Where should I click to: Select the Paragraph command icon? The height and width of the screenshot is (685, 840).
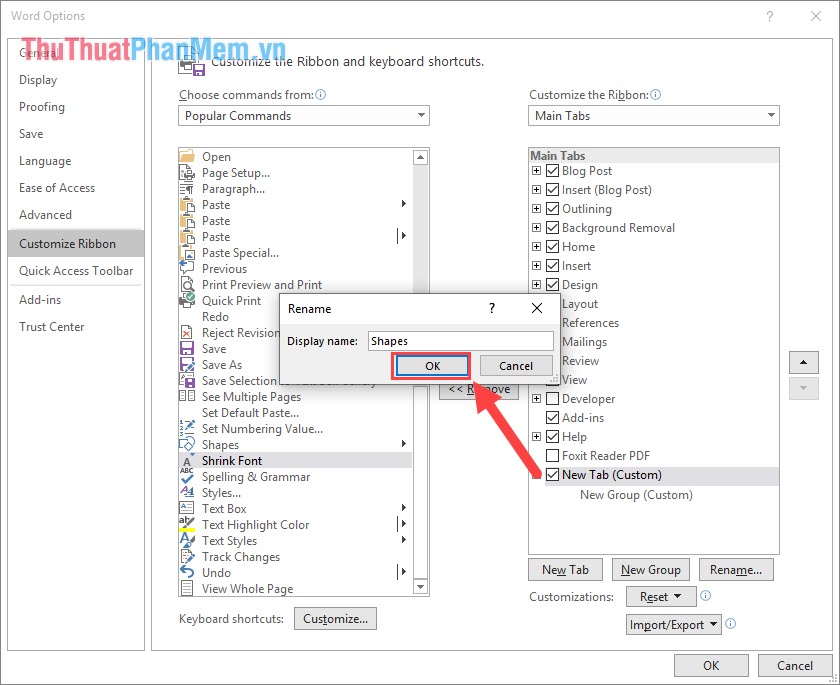[x=187, y=189]
